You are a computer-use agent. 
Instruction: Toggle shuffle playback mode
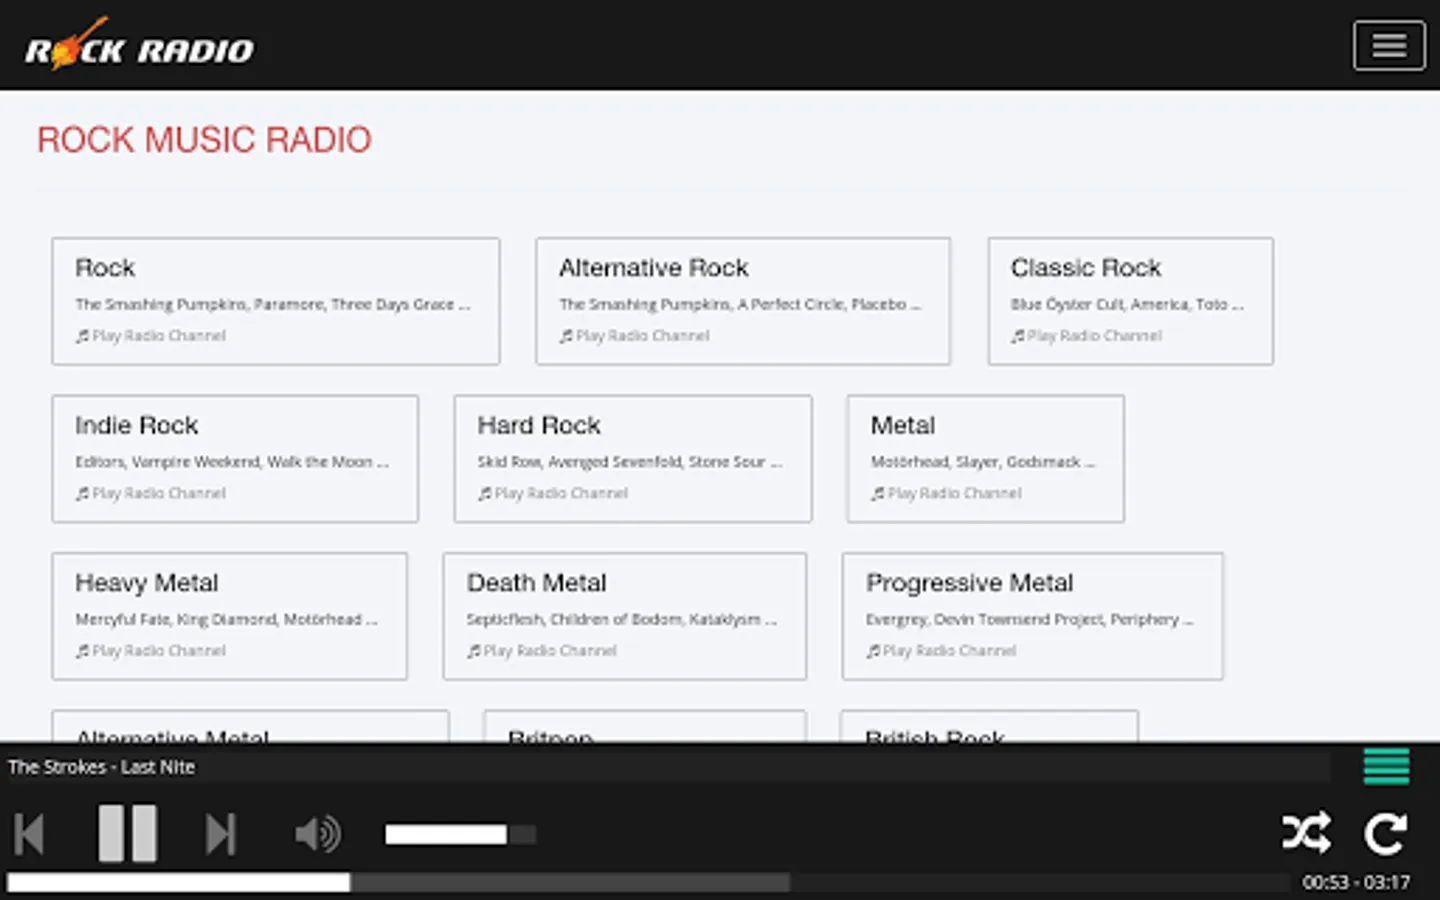pos(1306,833)
